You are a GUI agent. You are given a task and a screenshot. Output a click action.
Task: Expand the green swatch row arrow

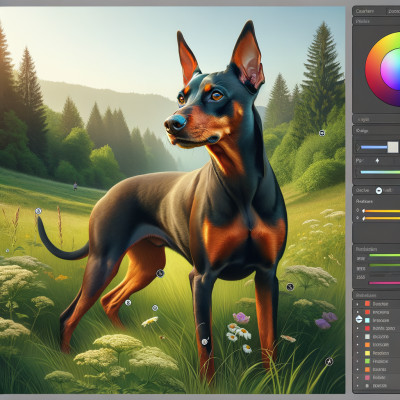pos(358,361)
